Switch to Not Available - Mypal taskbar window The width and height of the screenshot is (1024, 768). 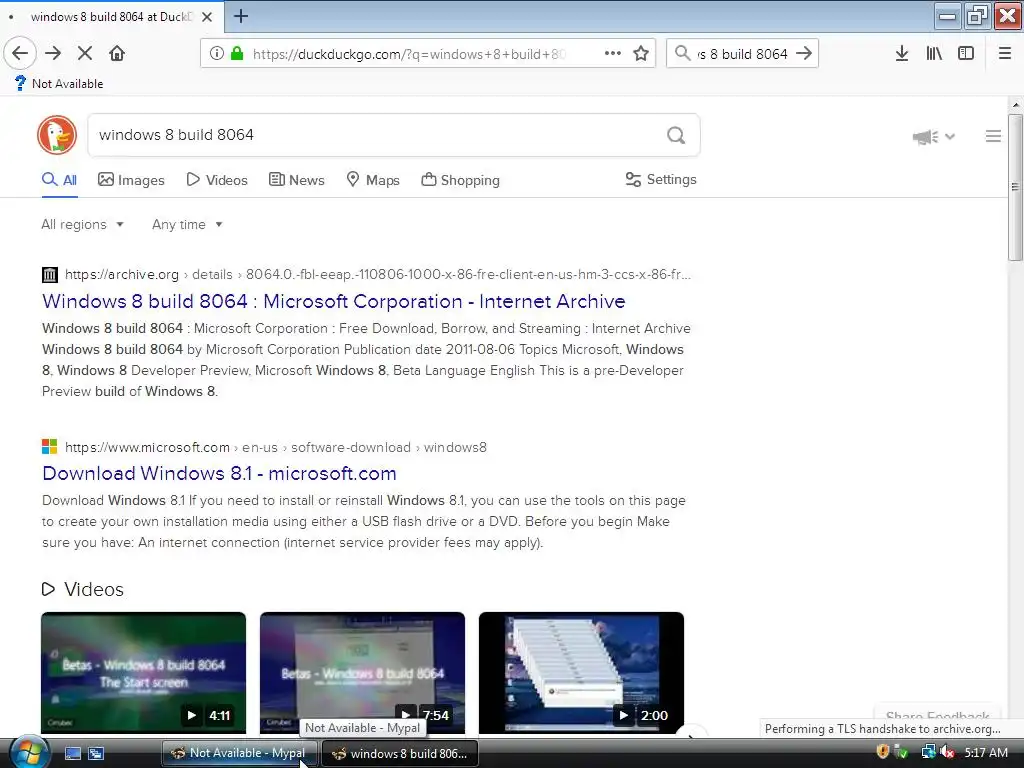pos(240,754)
